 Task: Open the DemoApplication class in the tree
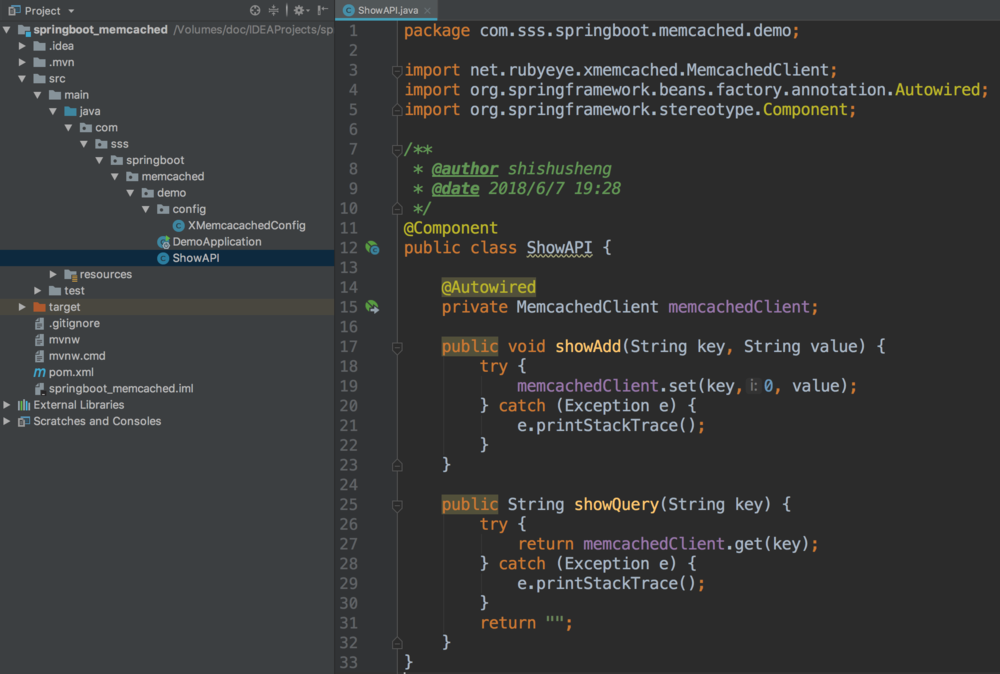216,242
